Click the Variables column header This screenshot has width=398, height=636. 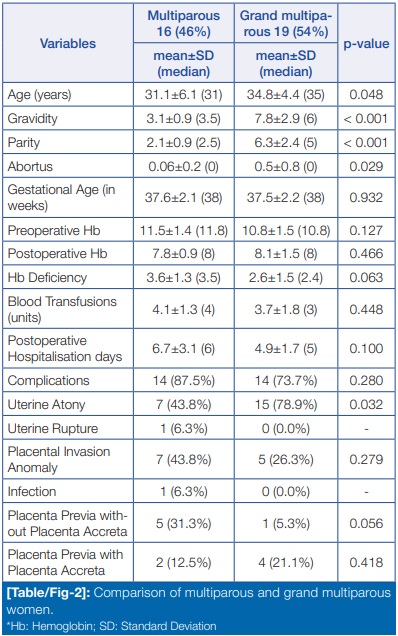[x=68, y=43]
